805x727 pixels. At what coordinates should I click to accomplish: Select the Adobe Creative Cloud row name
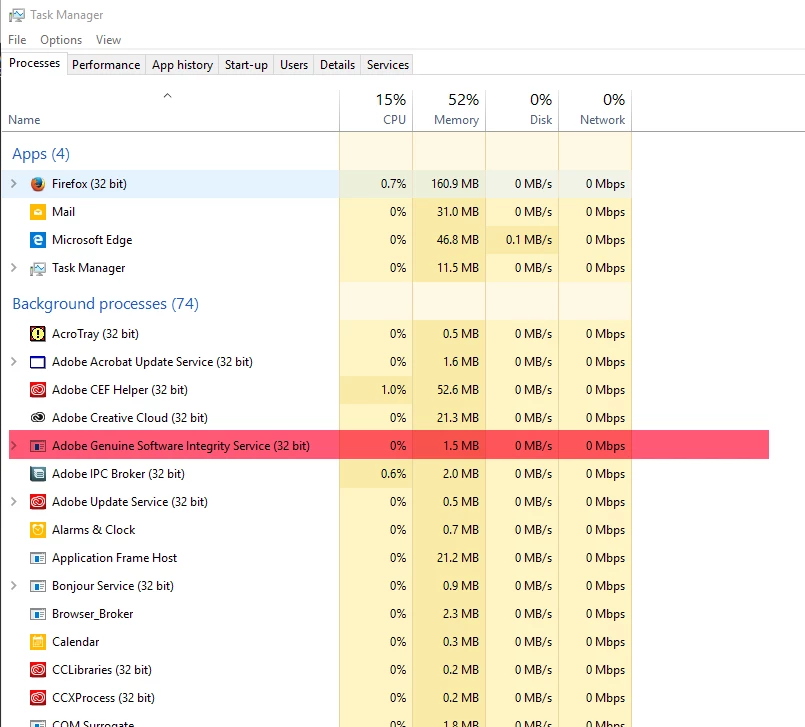130,418
